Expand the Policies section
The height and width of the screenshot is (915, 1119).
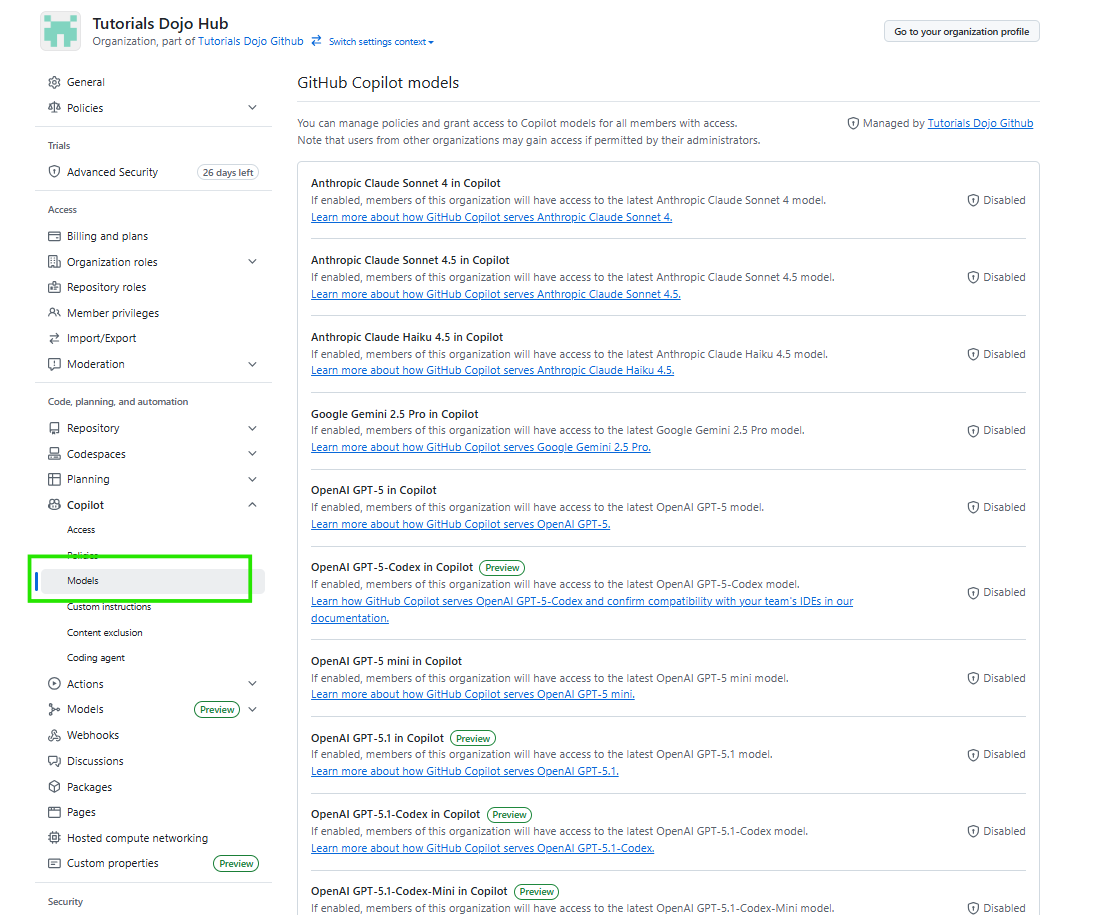tap(252, 107)
